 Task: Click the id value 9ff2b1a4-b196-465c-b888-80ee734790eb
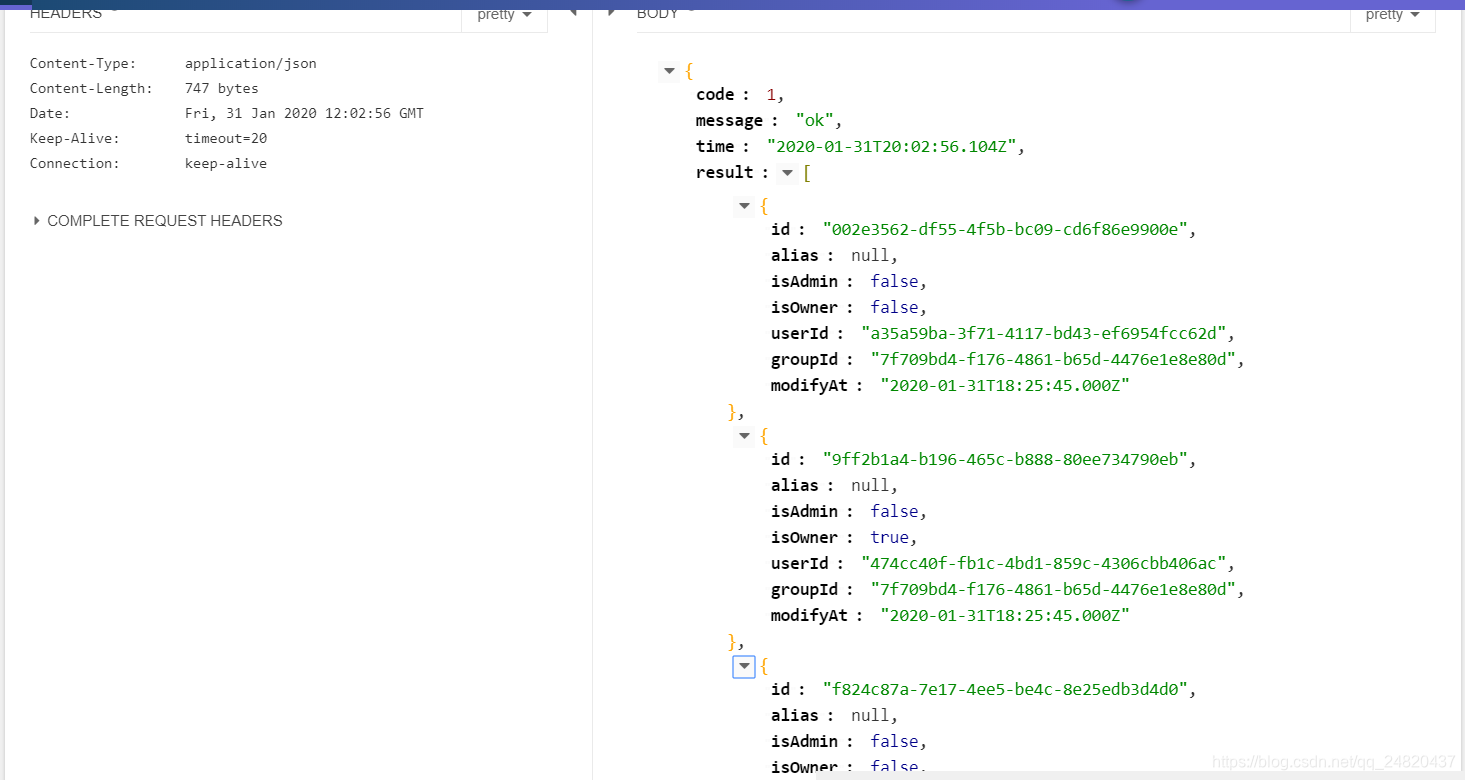pos(1005,460)
